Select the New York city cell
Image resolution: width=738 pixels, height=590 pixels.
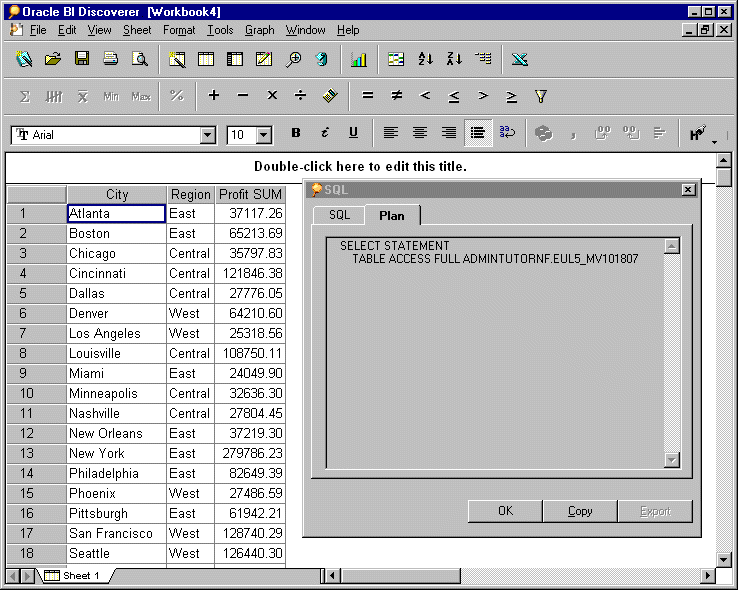pyautogui.click(x=117, y=453)
